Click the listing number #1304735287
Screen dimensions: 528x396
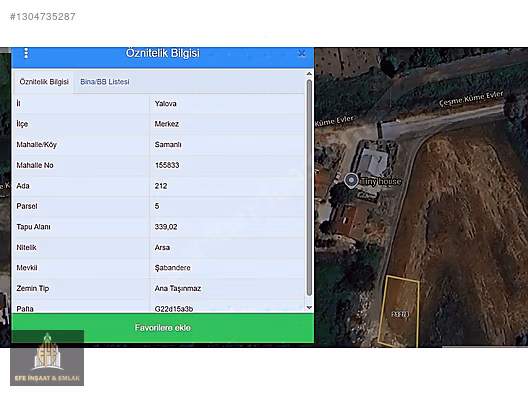pyautogui.click(x=43, y=16)
